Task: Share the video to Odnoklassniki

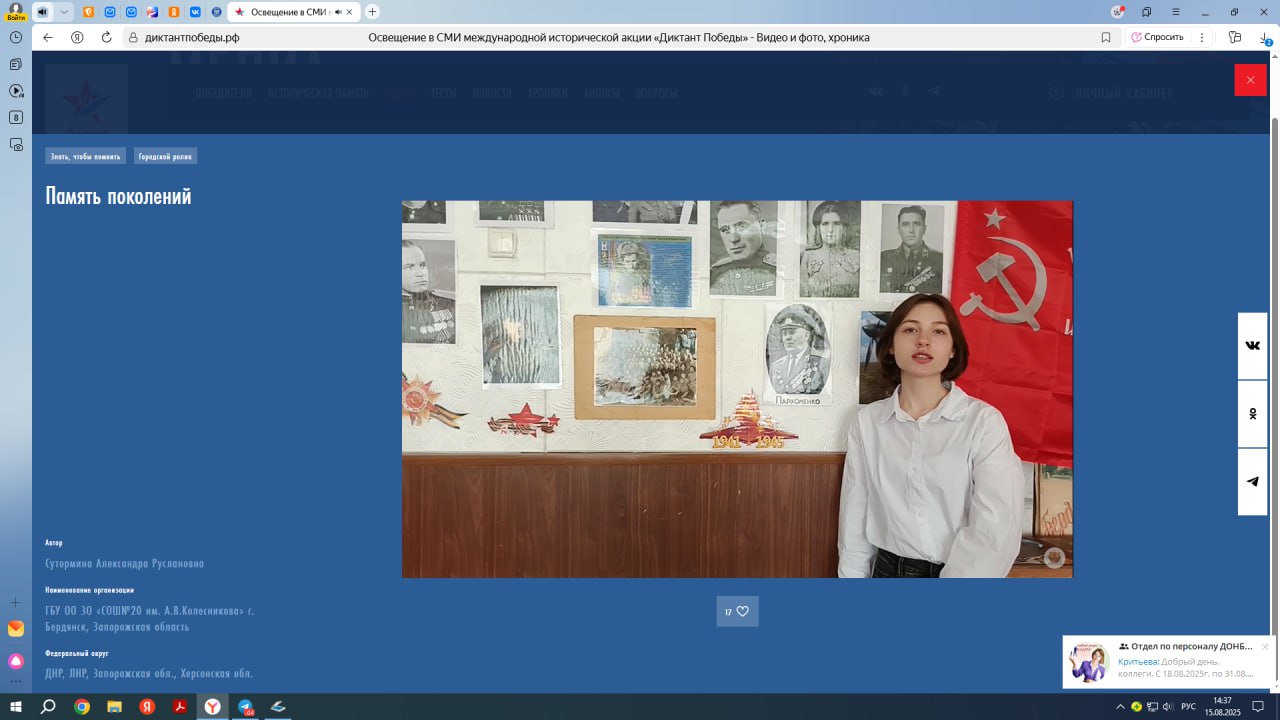Action: pos(1253,414)
